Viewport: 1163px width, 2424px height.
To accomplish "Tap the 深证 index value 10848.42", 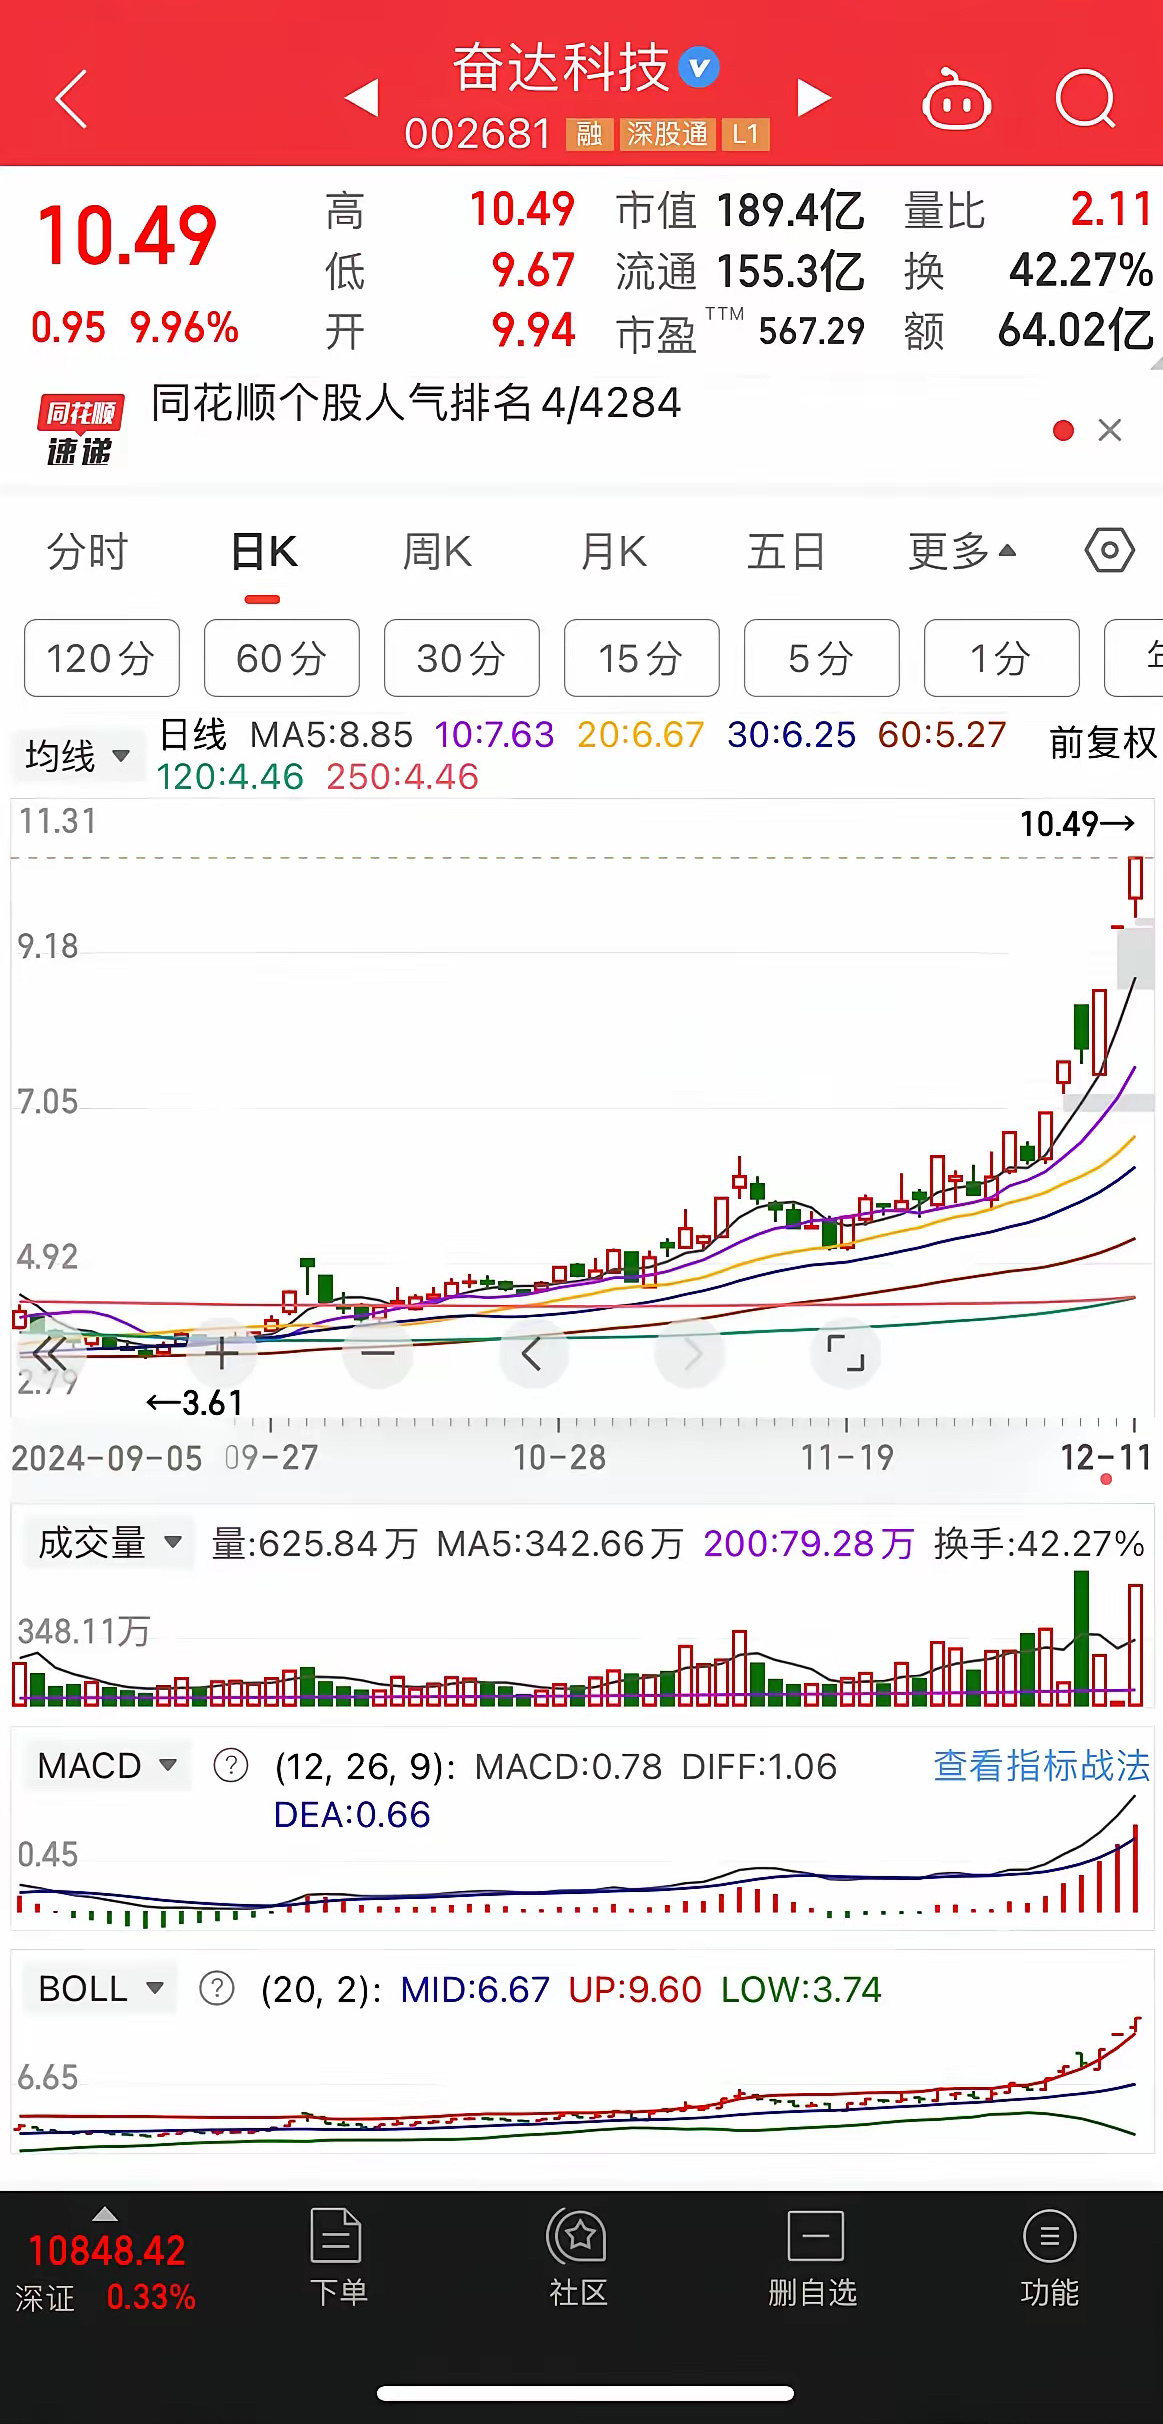I will pyautogui.click(x=107, y=2251).
